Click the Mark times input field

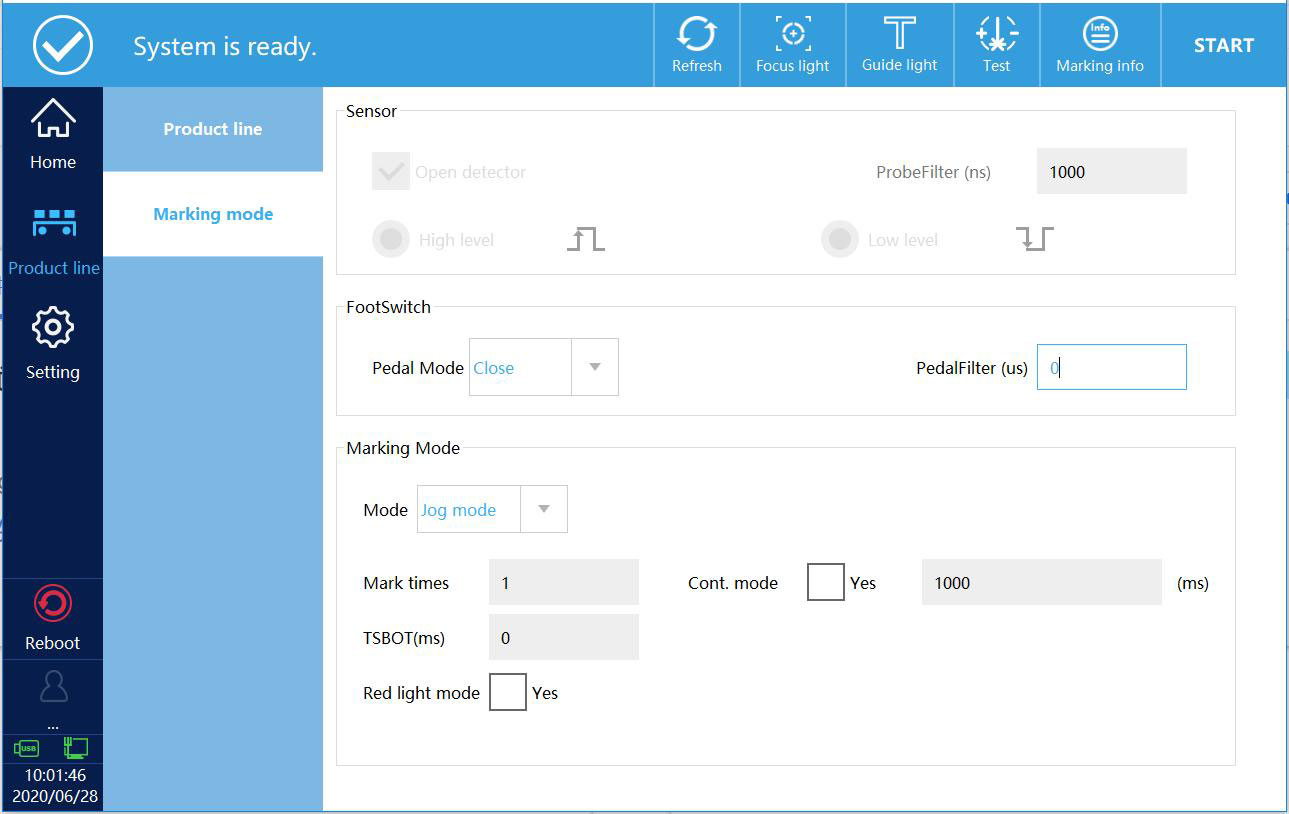[564, 582]
